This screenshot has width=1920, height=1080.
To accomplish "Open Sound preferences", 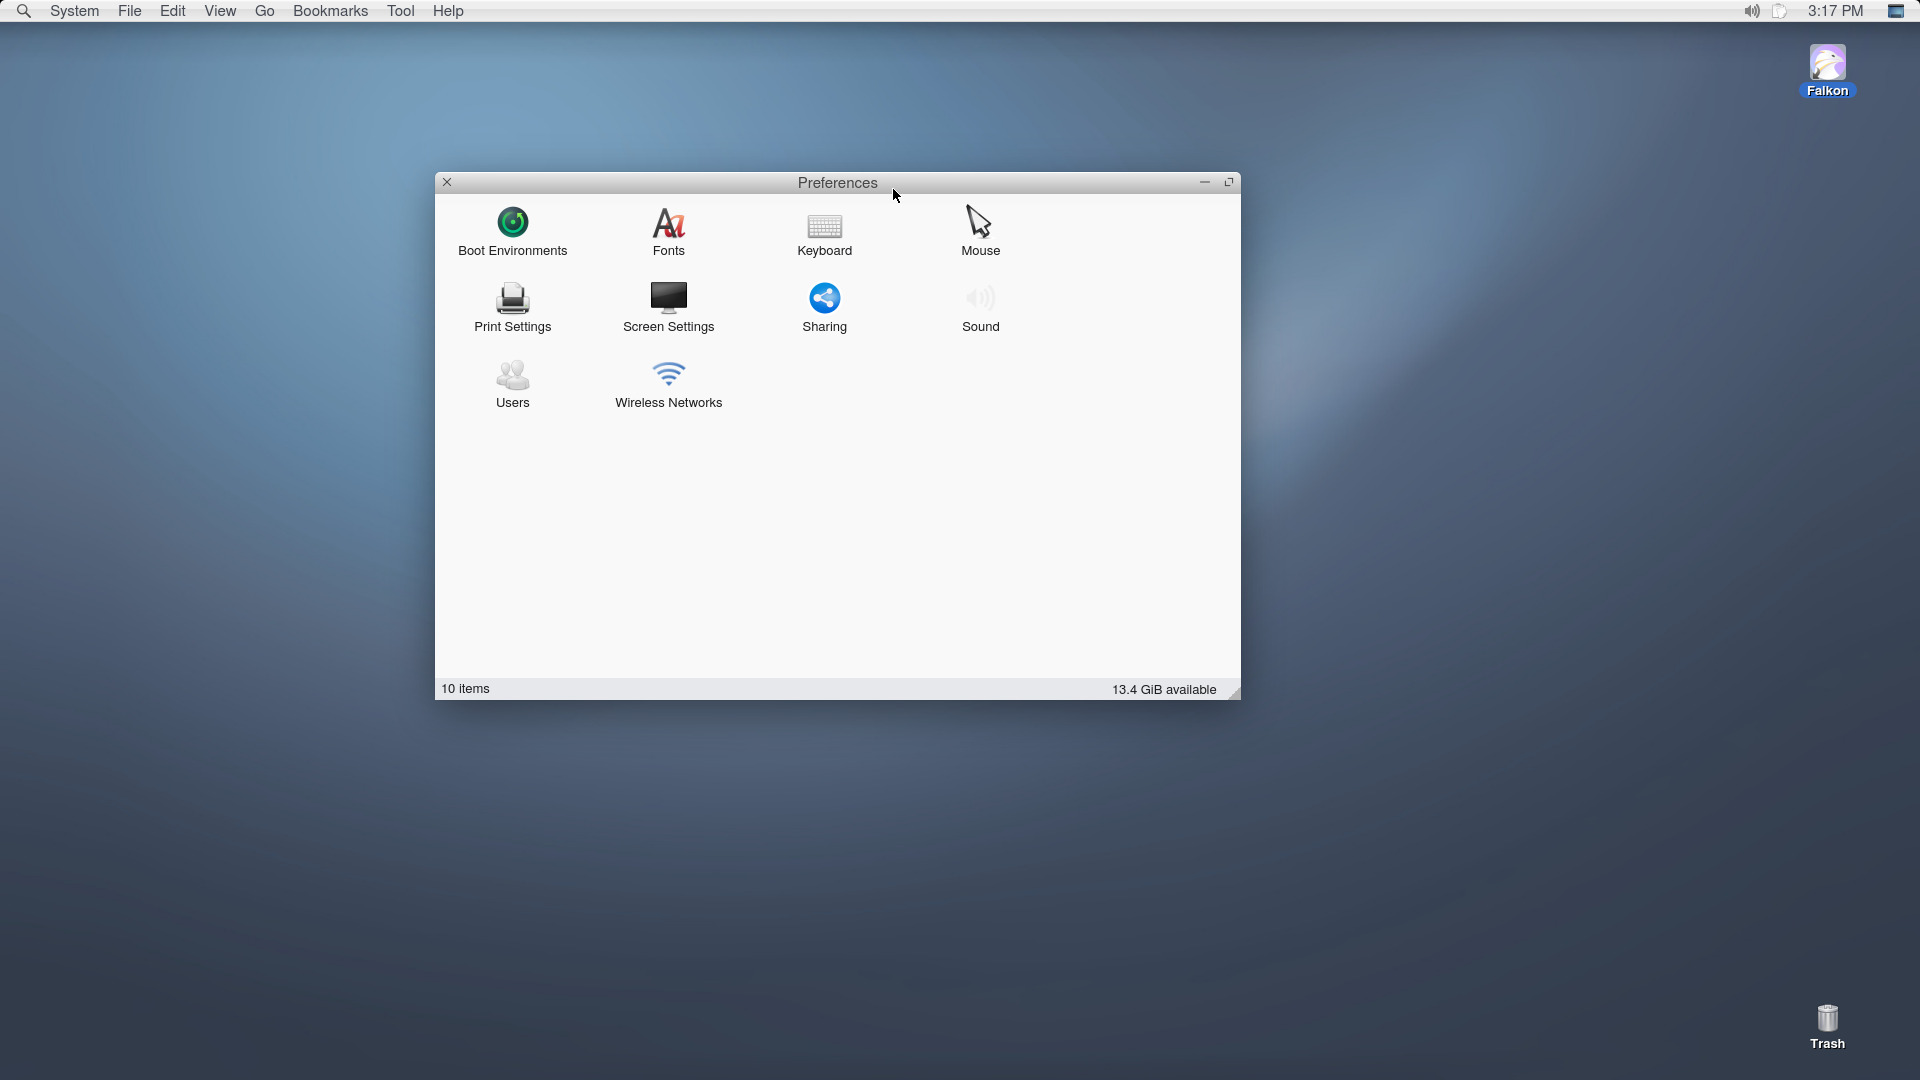I will tap(980, 307).
